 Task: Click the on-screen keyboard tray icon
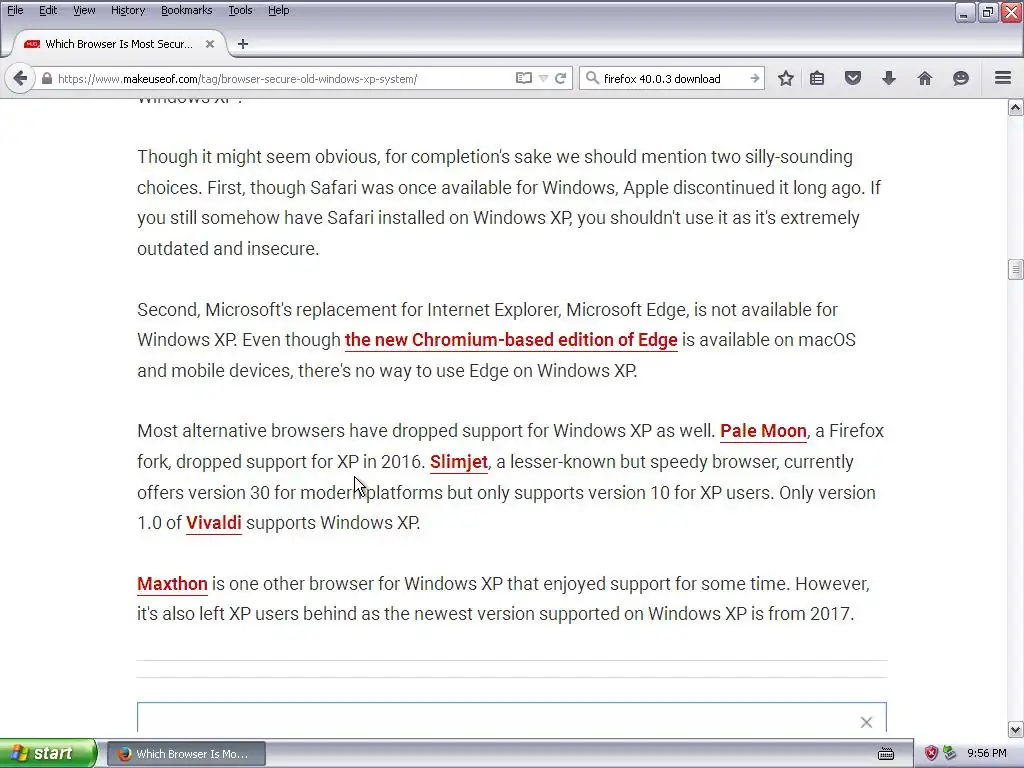(886, 754)
